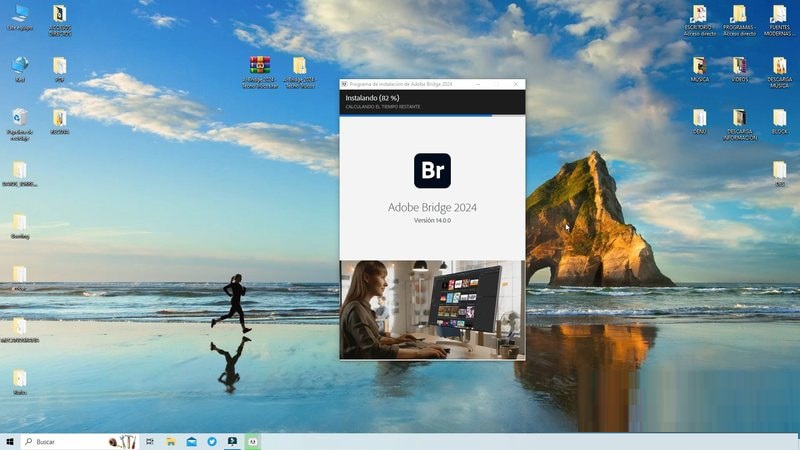Click the Buscar taskbar search box
Viewport: 800px width, 450px height.
[80, 441]
